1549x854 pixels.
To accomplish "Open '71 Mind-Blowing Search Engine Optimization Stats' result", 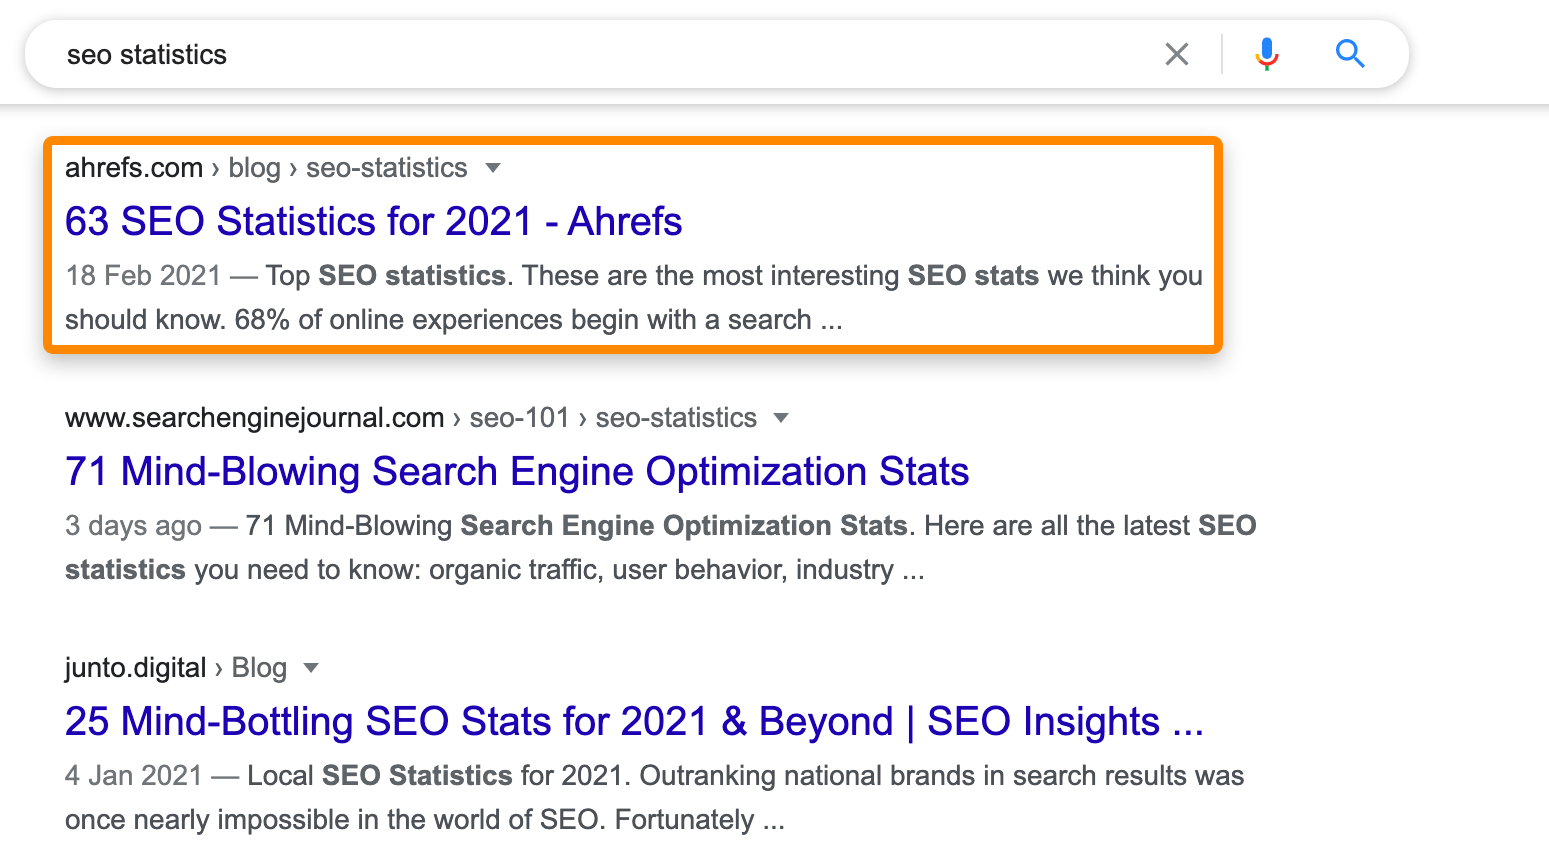I will point(516,472).
